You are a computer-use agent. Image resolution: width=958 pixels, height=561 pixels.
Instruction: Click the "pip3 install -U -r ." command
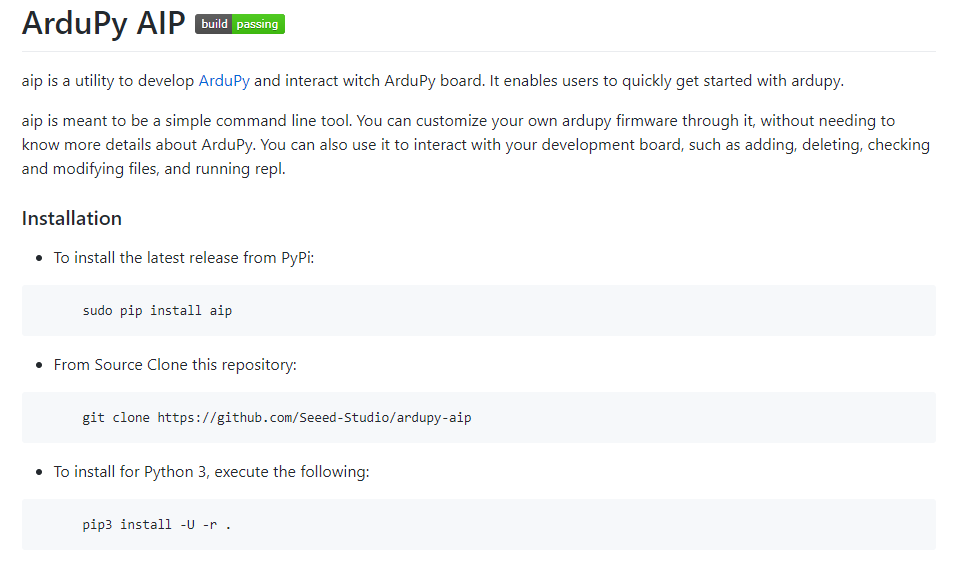[157, 524]
